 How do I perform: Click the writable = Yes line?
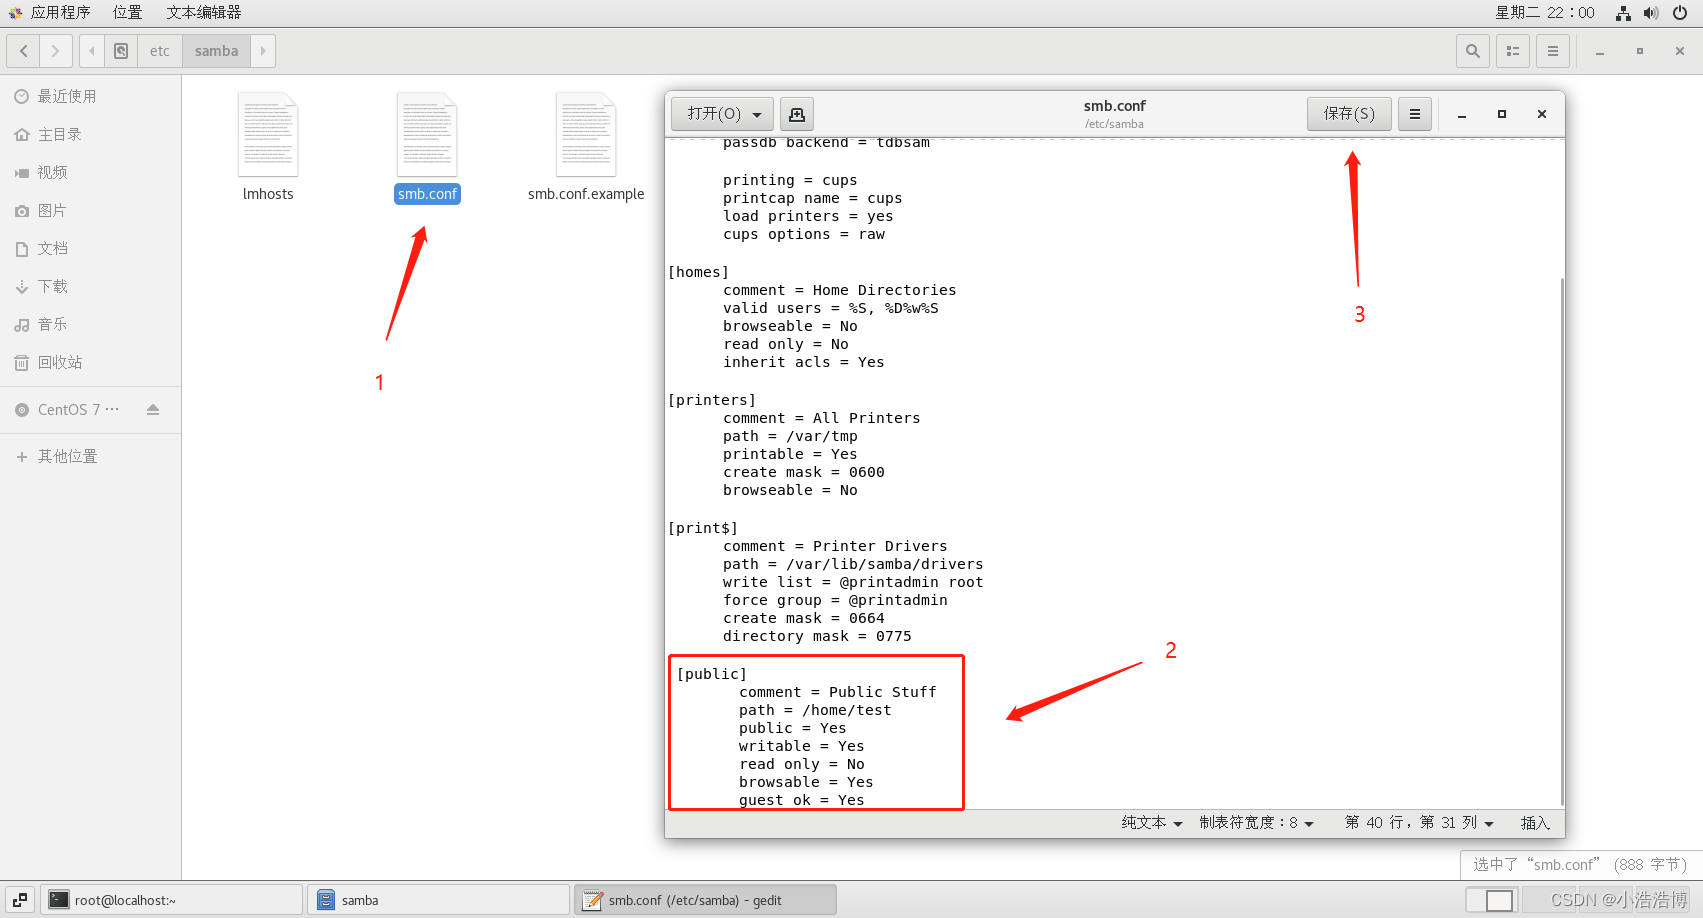tap(801, 746)
